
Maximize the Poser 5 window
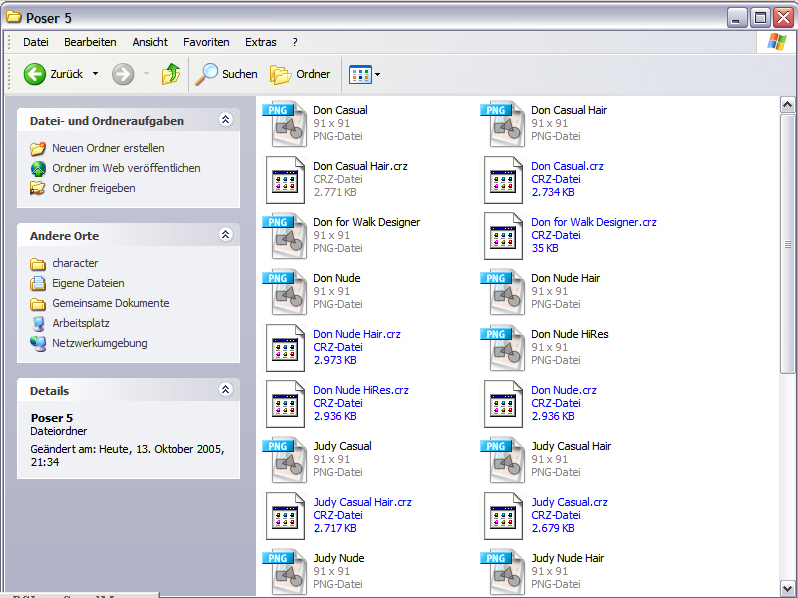[760, 18]
